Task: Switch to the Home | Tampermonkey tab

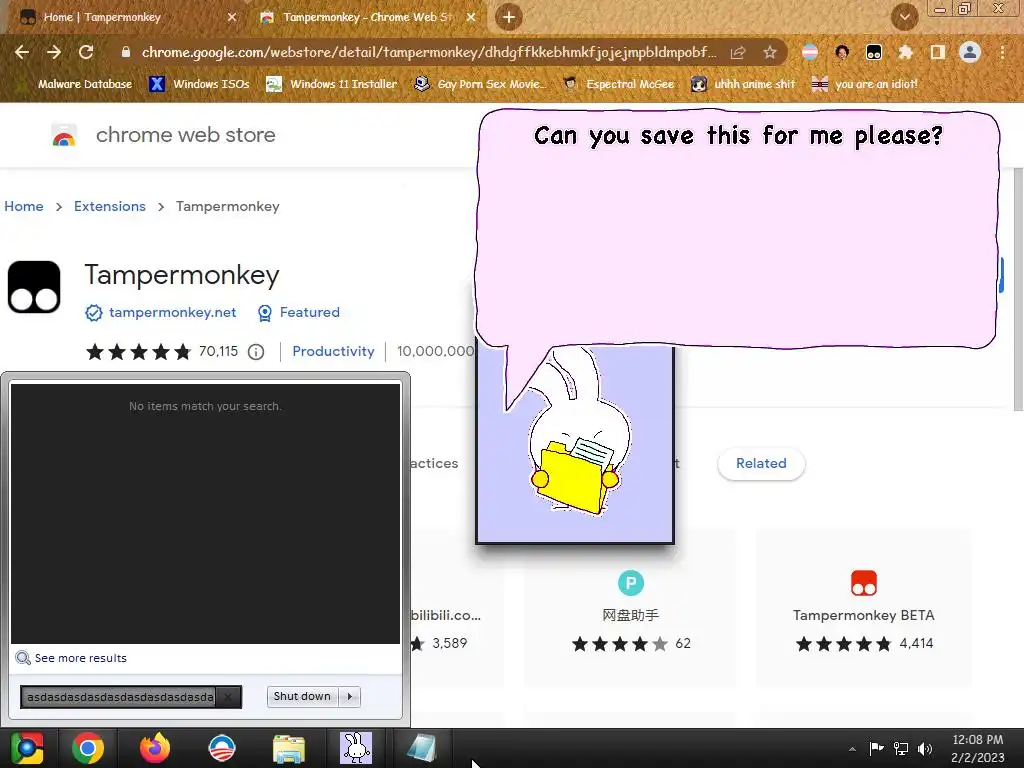Action: click(x=124, y=17)
